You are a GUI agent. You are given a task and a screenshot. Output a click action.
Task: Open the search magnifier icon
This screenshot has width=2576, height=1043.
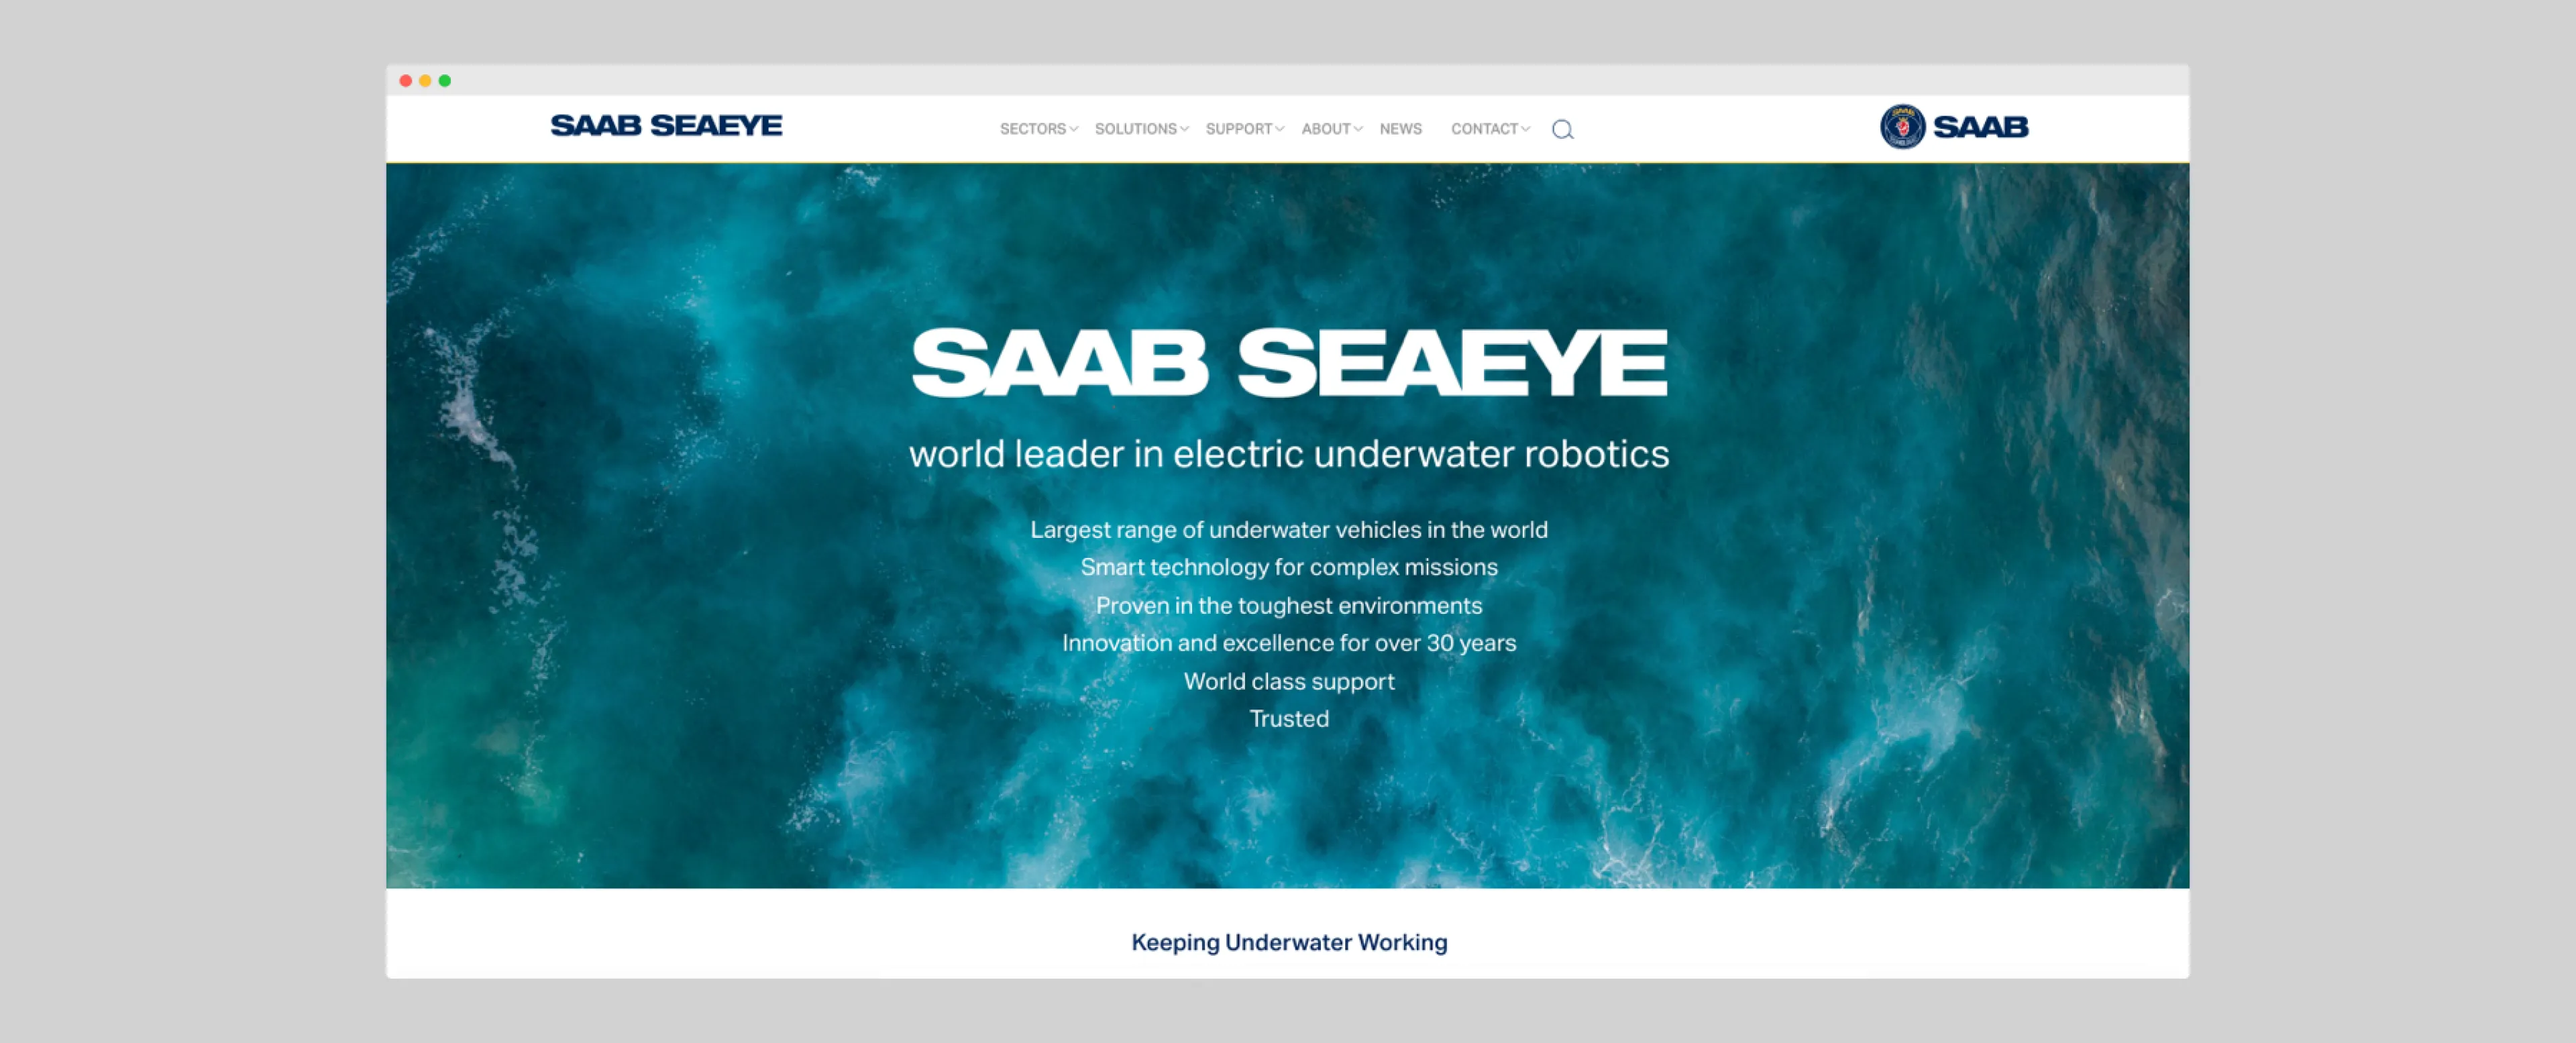pos(1562,129)
